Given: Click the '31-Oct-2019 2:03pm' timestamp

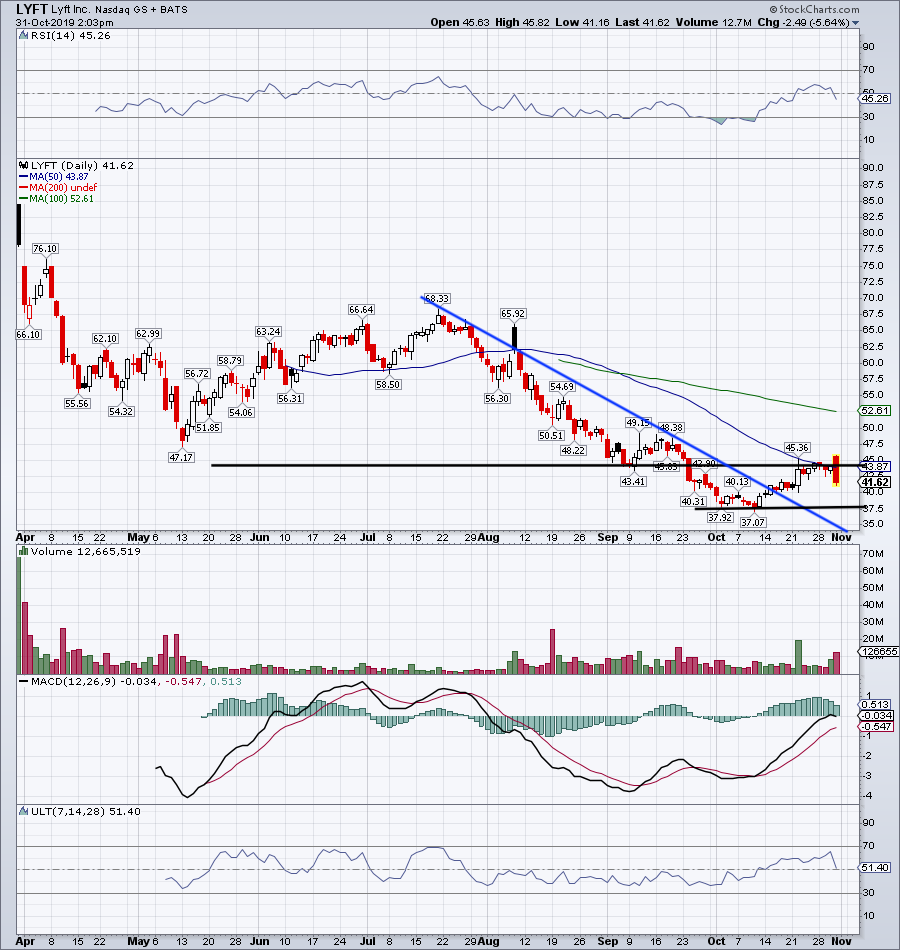Looking at the screenshot, I should tap(64, 22).
